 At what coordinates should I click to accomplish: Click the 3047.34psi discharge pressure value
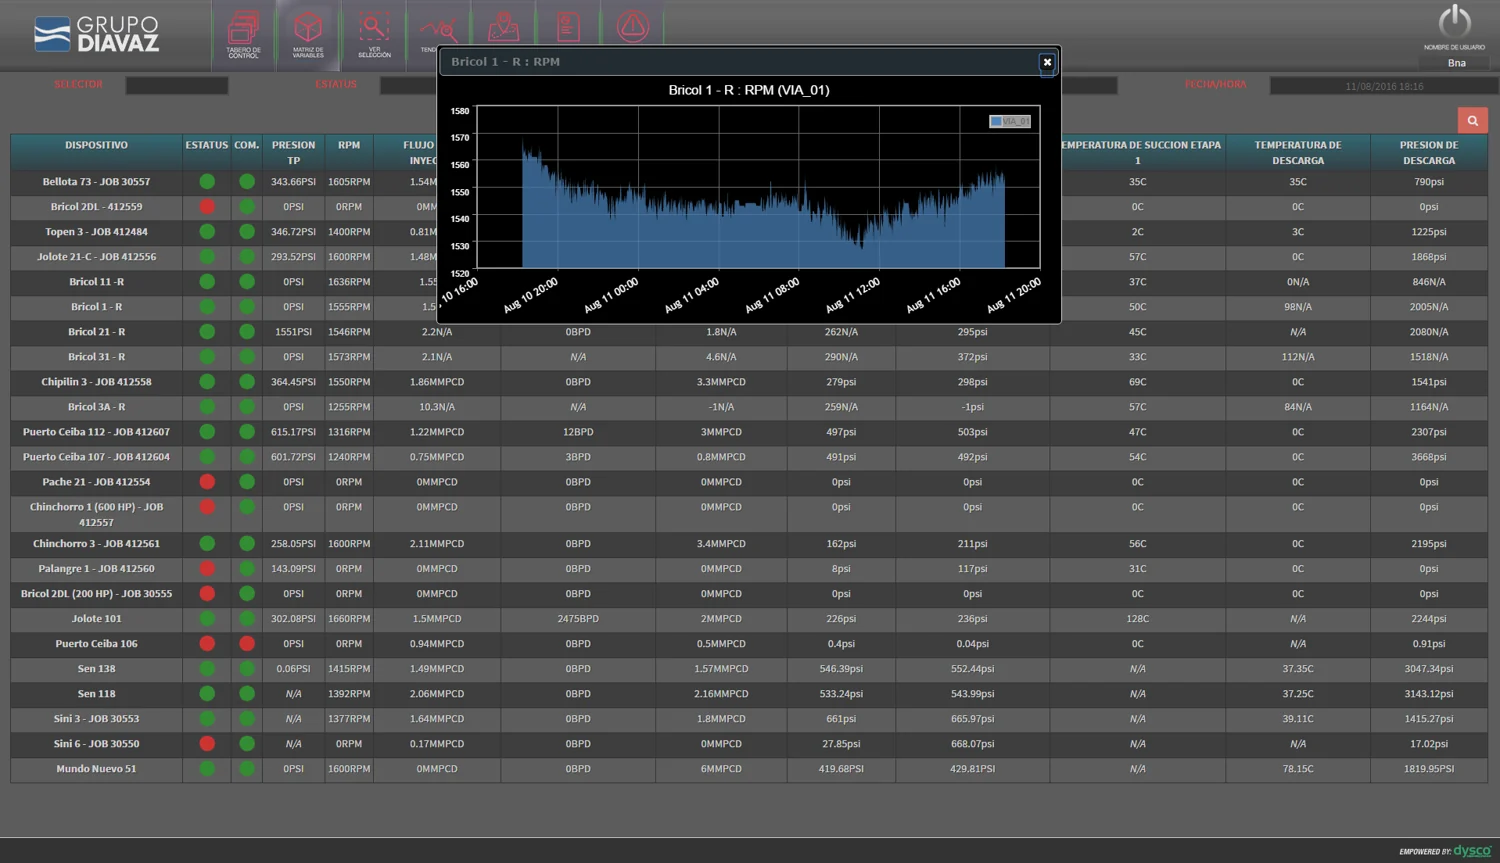click(x=1429, y=669)
